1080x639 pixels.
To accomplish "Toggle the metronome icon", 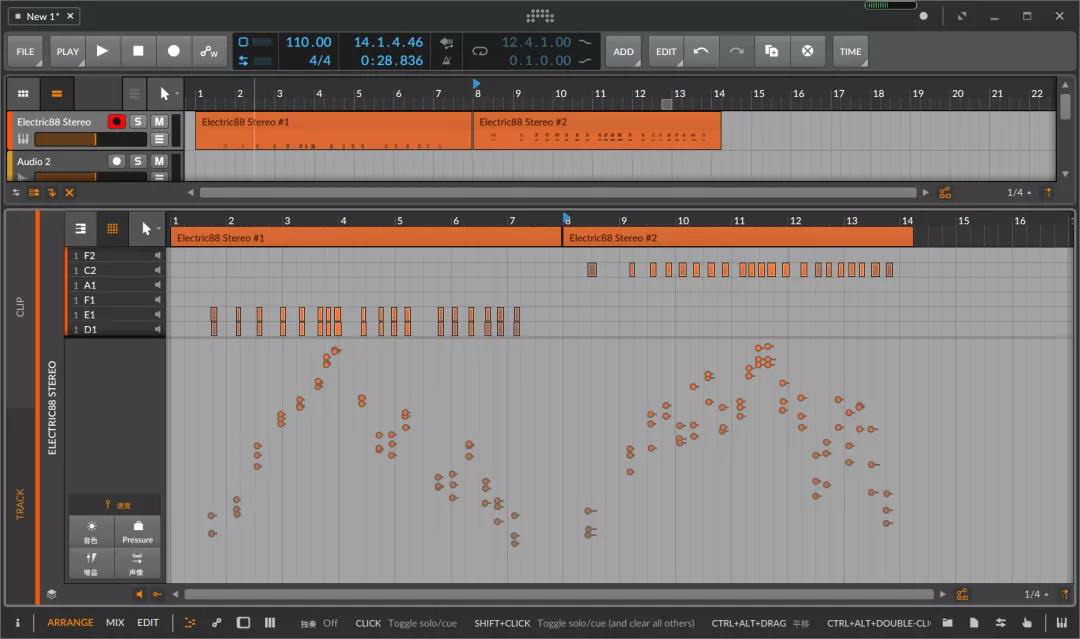I will click(x=446, y=61).
